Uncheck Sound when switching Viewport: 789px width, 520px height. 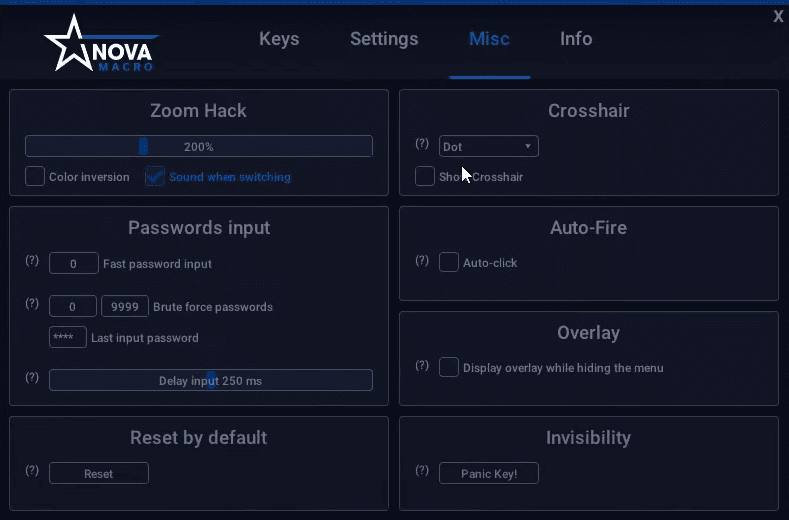[154, 176]
